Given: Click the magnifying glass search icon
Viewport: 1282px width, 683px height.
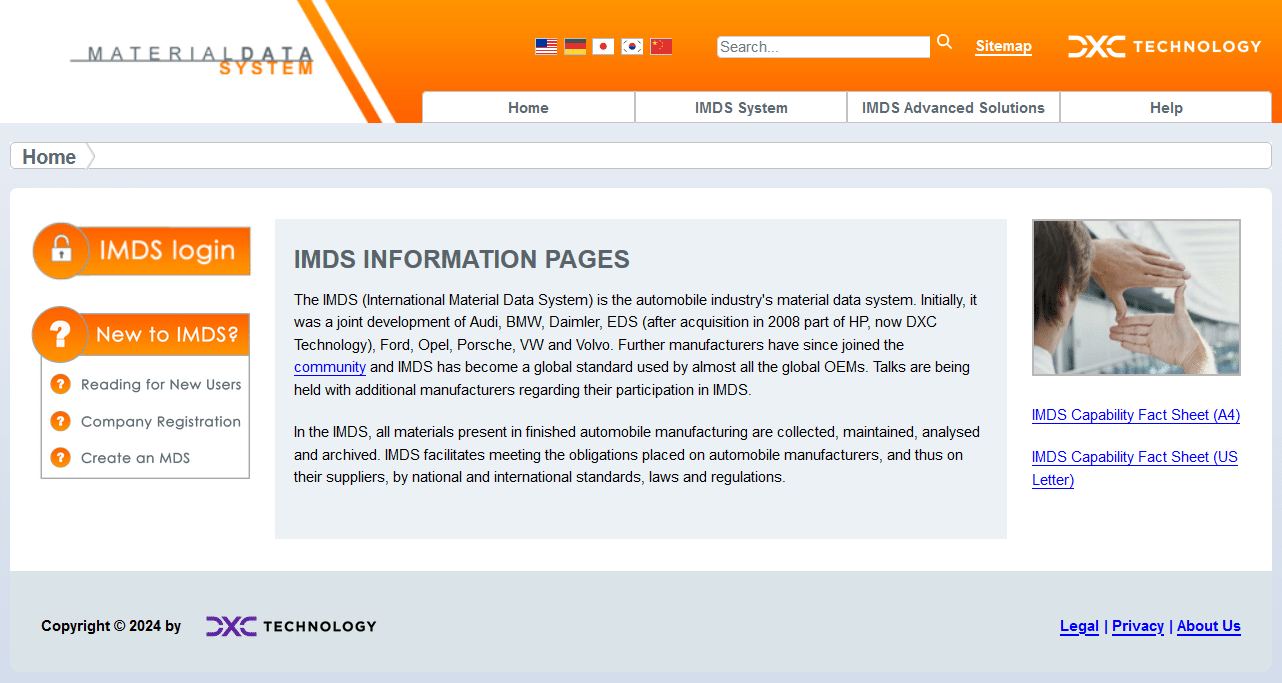Looking at the screenshot, I should point(945,42).
